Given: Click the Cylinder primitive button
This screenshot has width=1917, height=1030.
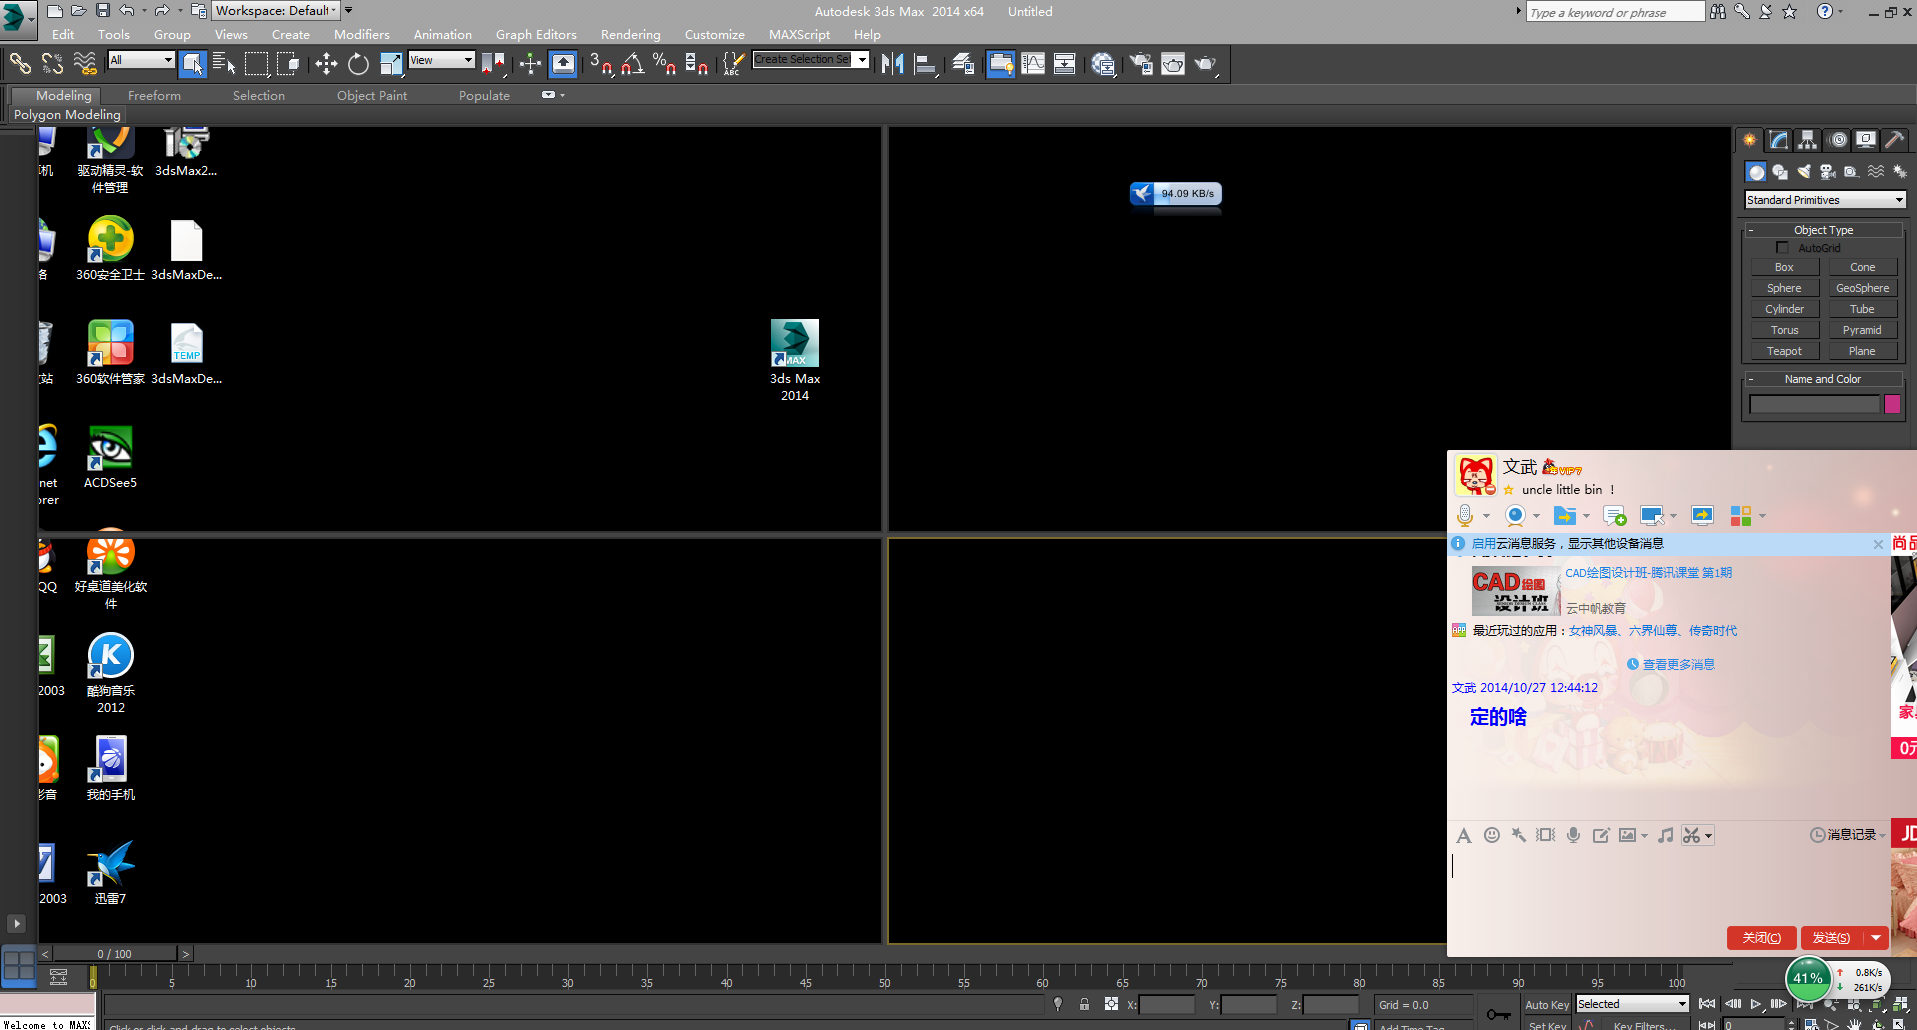Looking at the screenshot, I should 1784,309.
